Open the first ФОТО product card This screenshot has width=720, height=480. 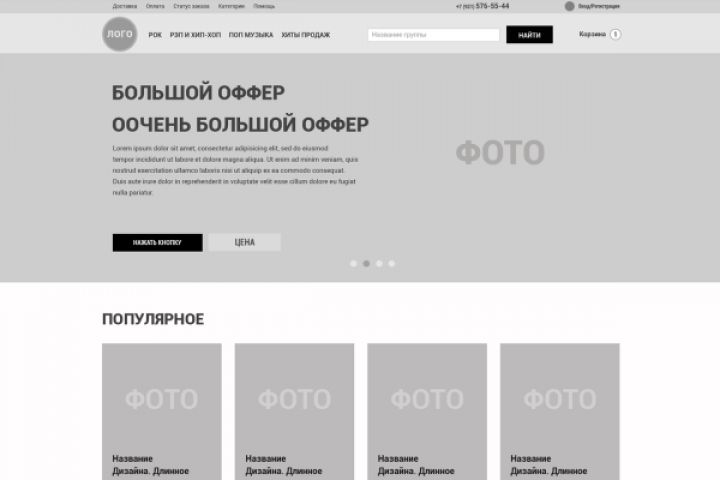(162, 412)
